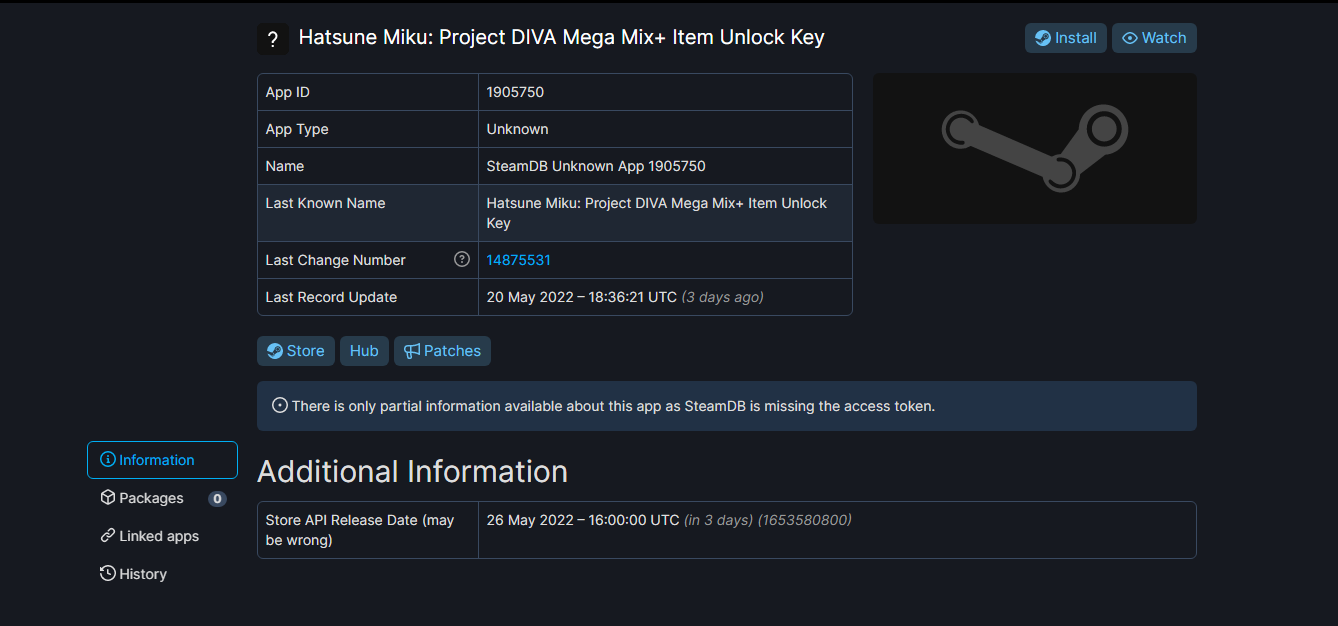Click the clock icon beside History
Image resolution: width=1338 pixels, height=626 pixels.
[108, 574]
